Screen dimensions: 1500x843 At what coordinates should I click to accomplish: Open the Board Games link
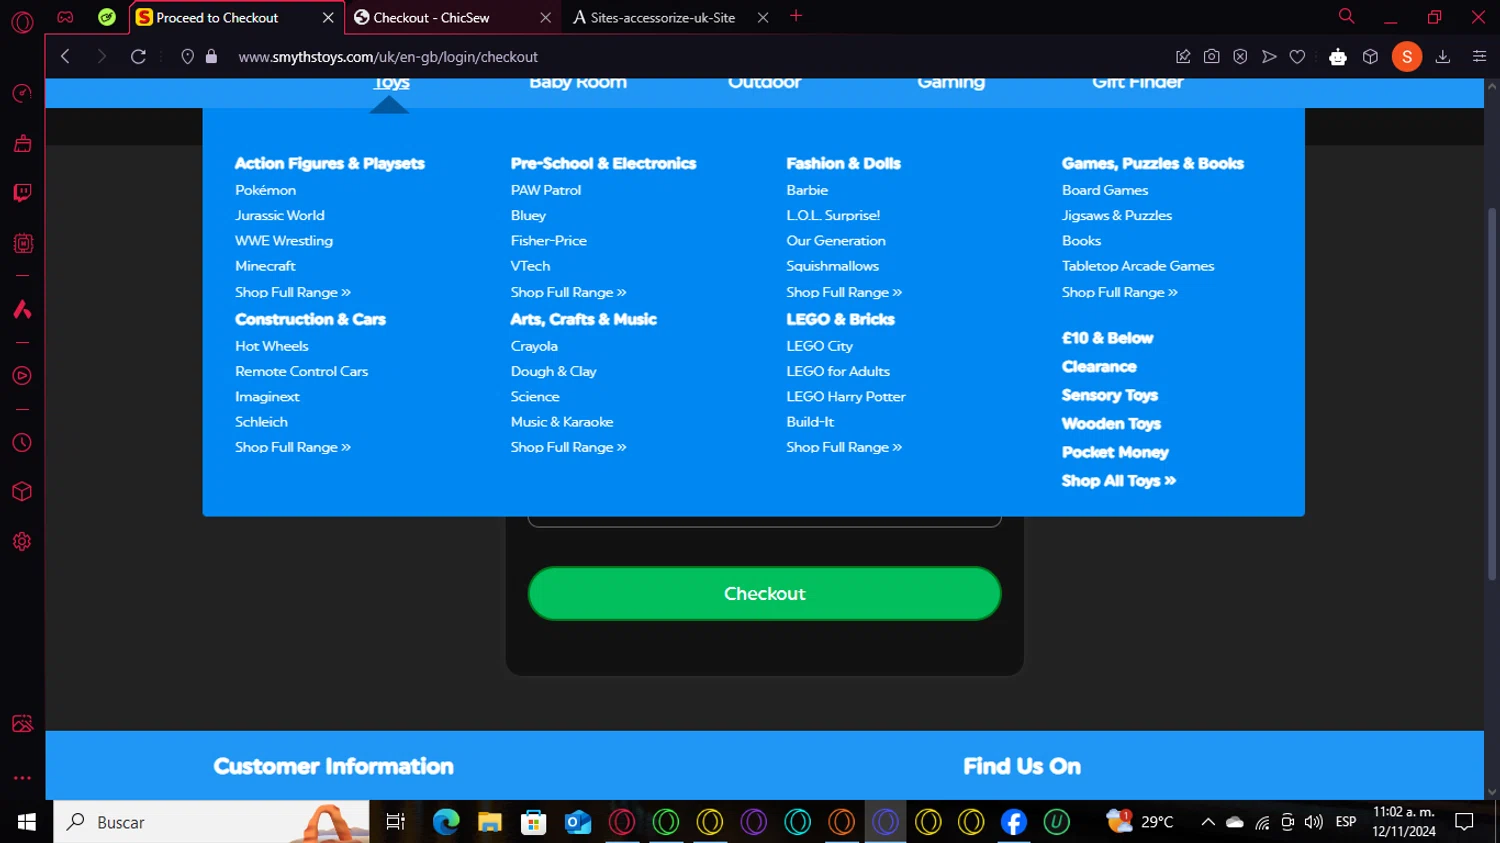tap(1104, 190)
